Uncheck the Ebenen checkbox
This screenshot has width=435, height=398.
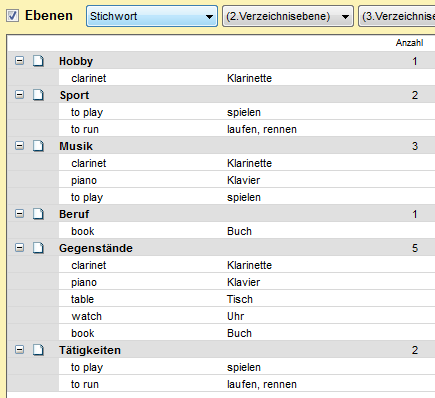pos(13,16)
